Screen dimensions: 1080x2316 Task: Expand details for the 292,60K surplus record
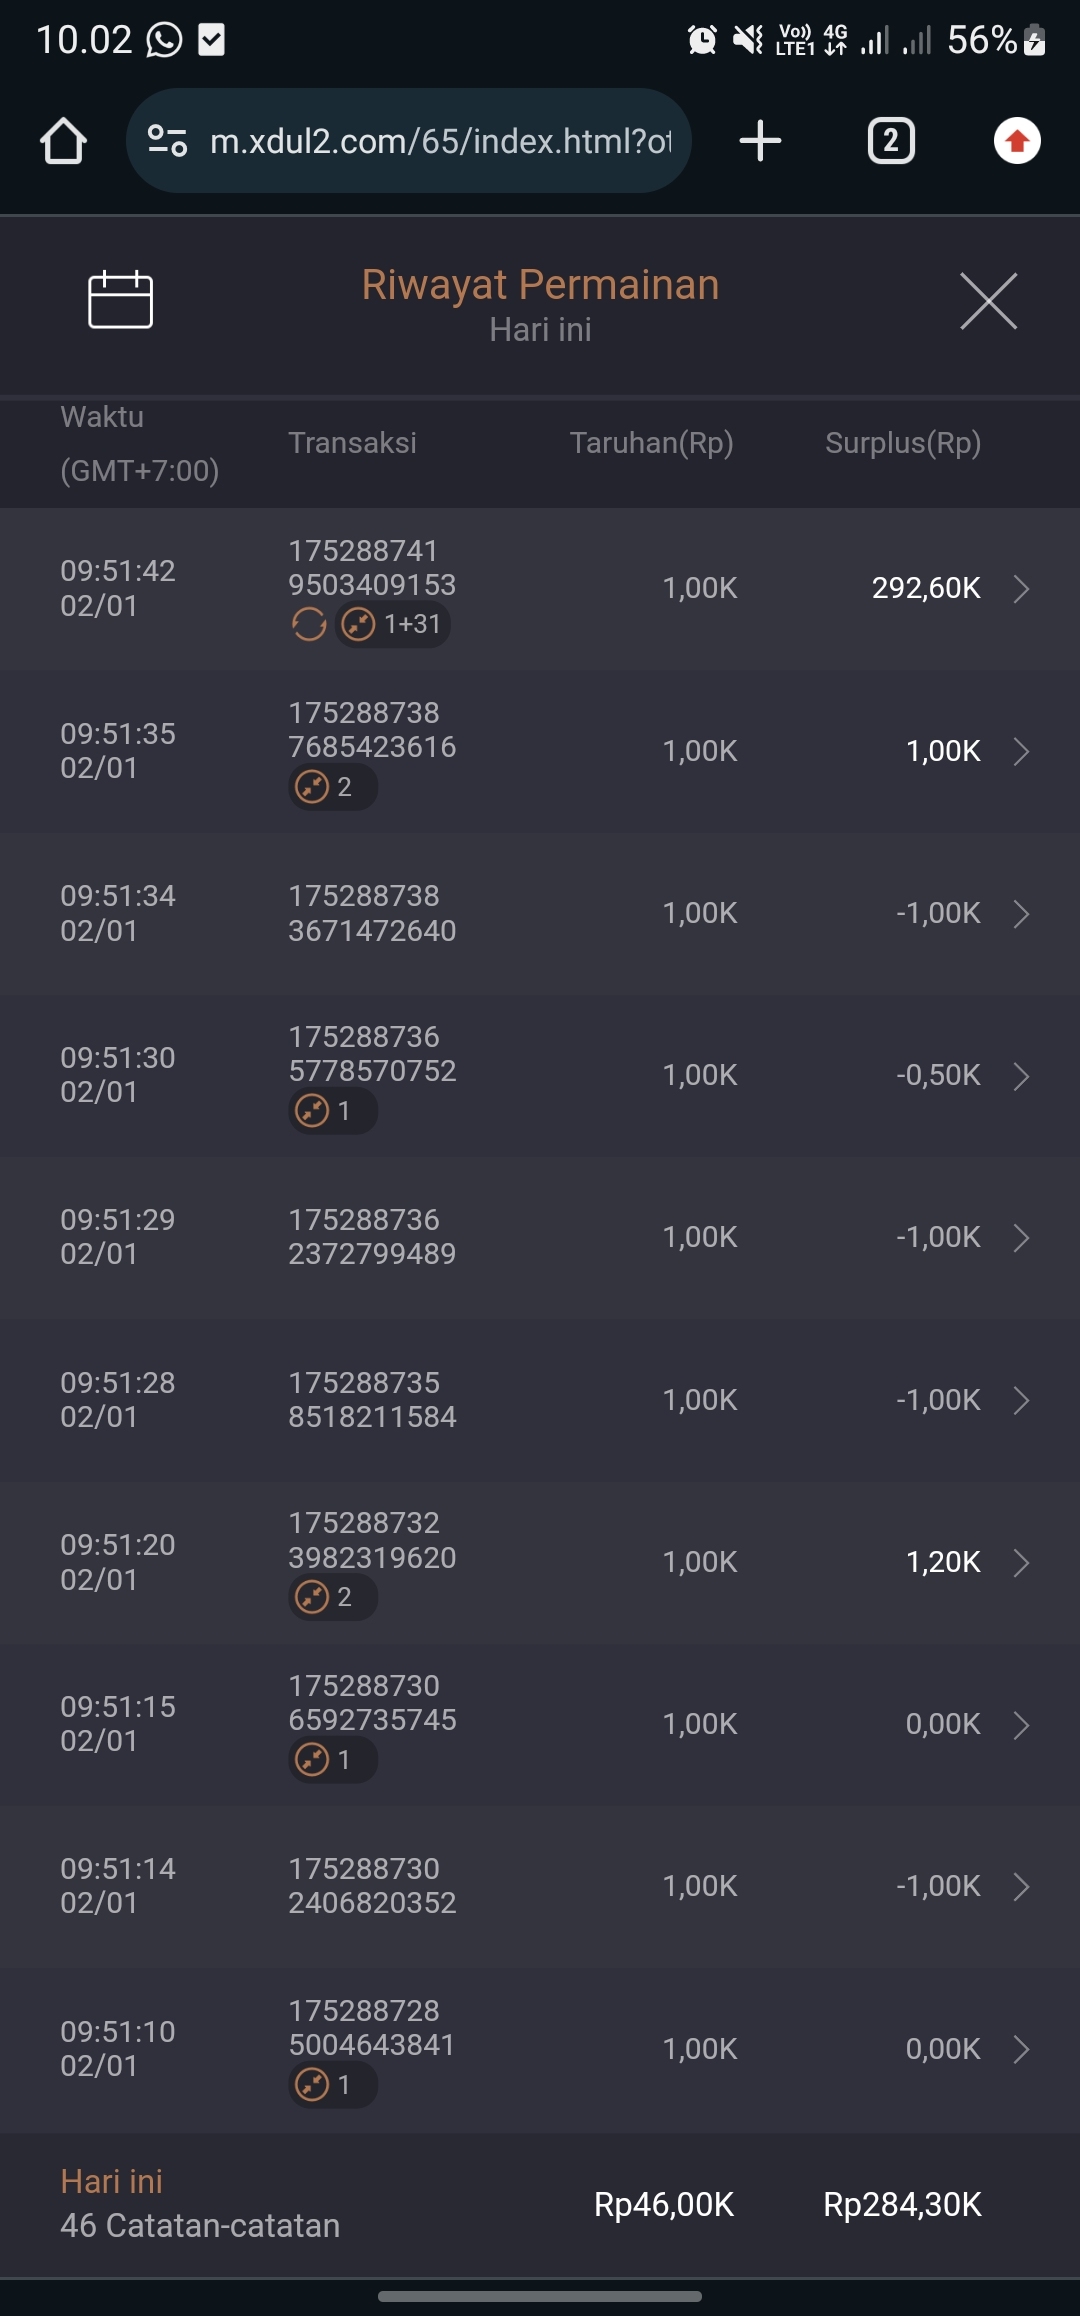[1020, 589]
